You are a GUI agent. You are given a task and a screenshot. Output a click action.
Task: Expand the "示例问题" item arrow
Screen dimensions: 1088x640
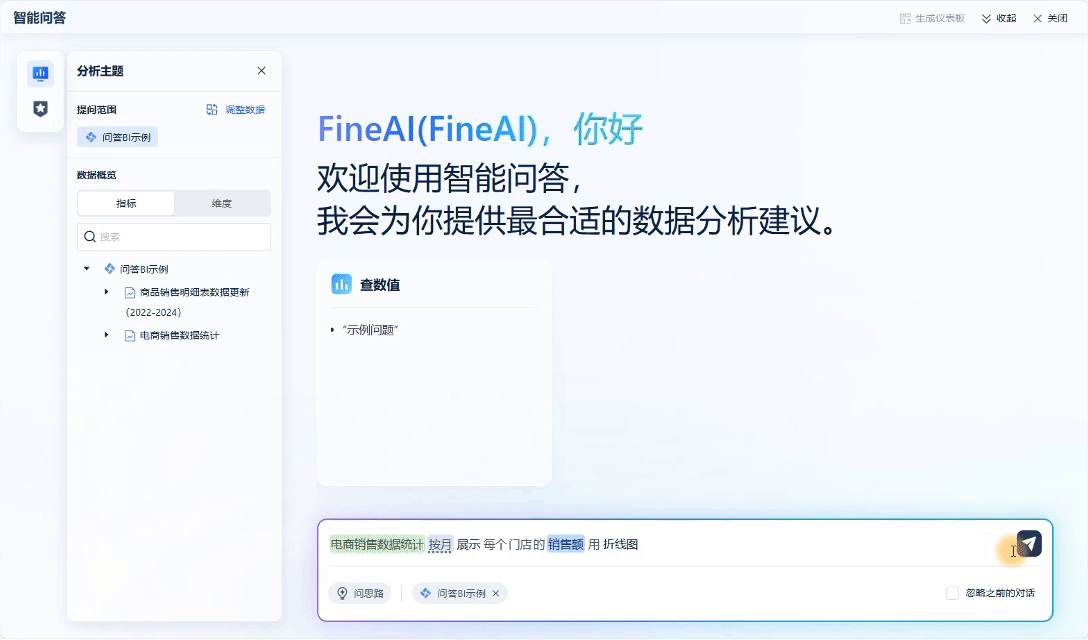click(x=332, y=330)
